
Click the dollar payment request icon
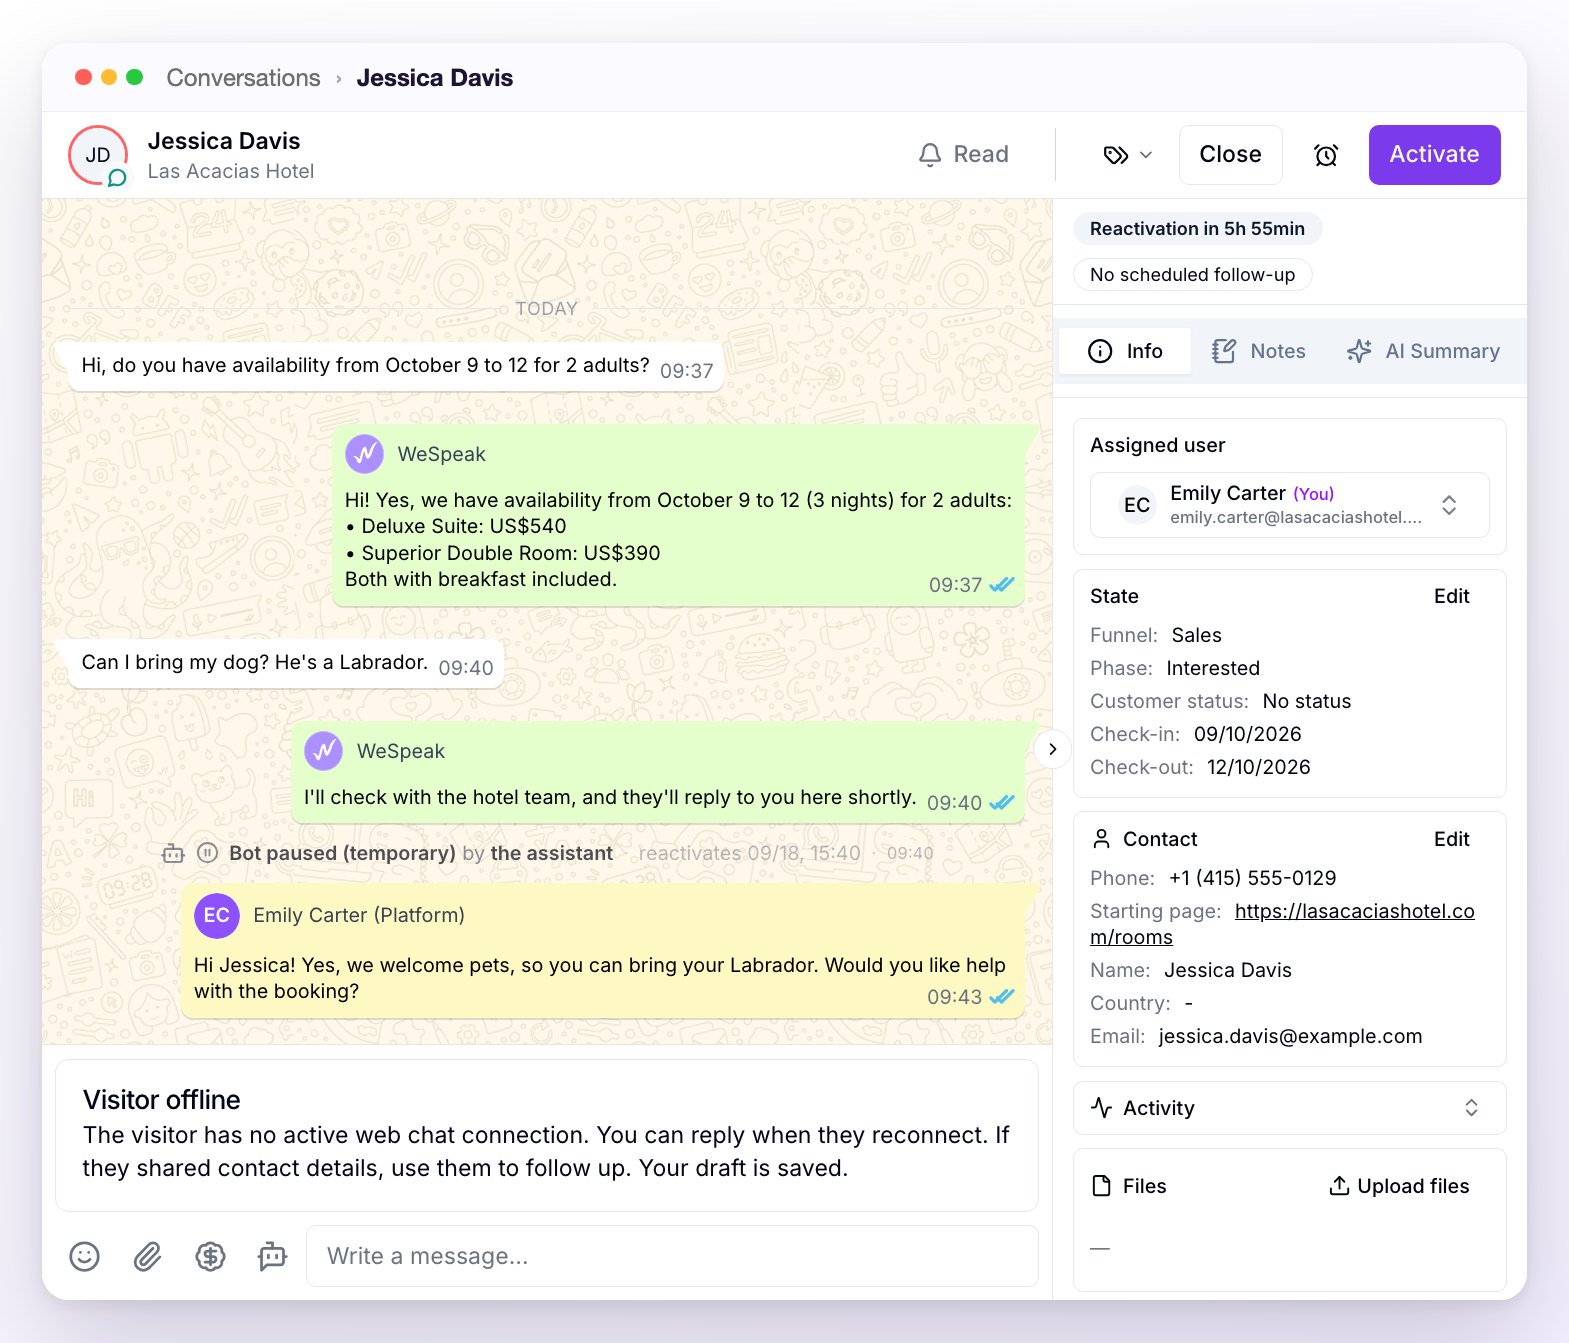tap(210, 1256)
